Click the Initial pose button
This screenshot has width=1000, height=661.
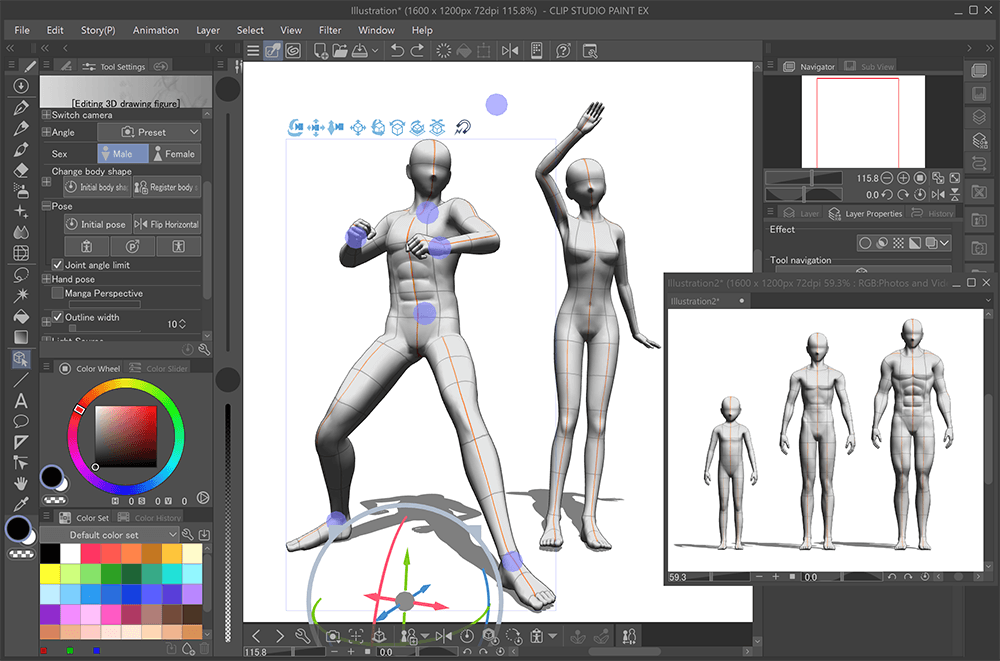pyautogui.click(x=98, y=224)
